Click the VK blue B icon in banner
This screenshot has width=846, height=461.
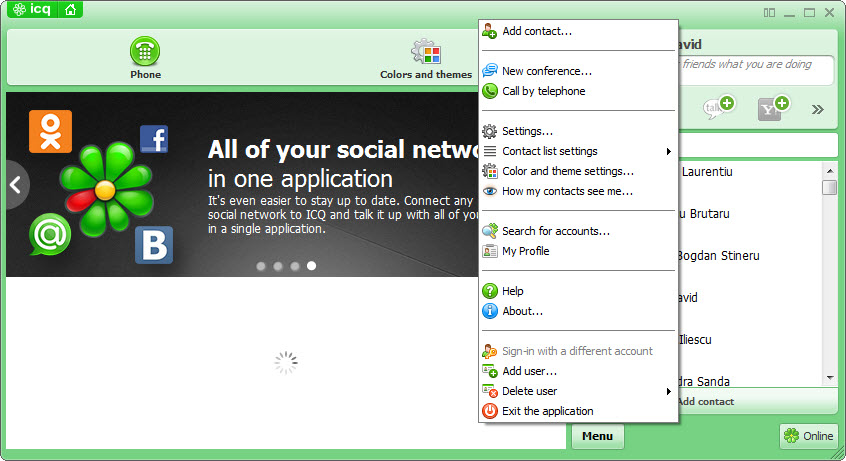point(154,245)
